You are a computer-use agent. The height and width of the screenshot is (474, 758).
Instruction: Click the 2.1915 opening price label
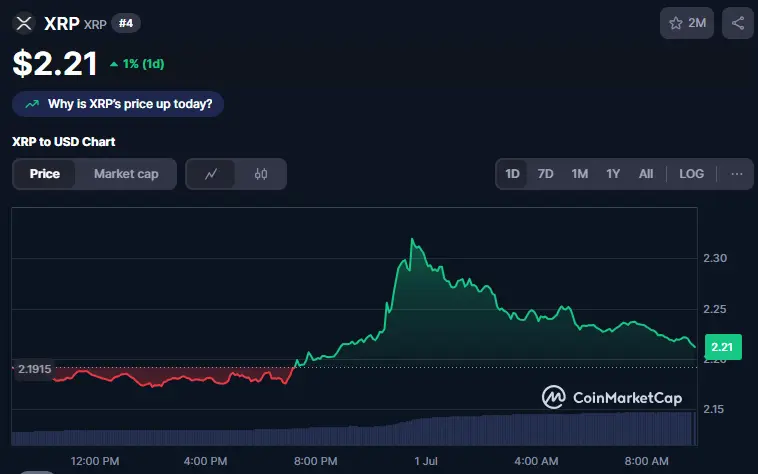34,369
